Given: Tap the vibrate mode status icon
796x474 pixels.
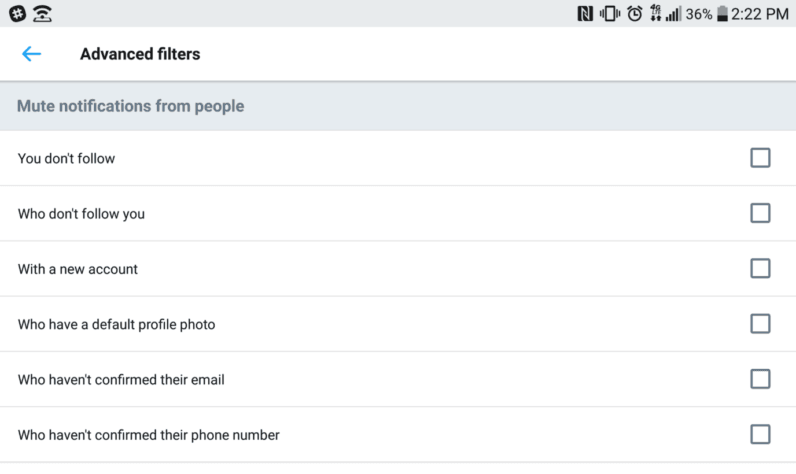Looking at the screenshot, I should pos(610,14).
